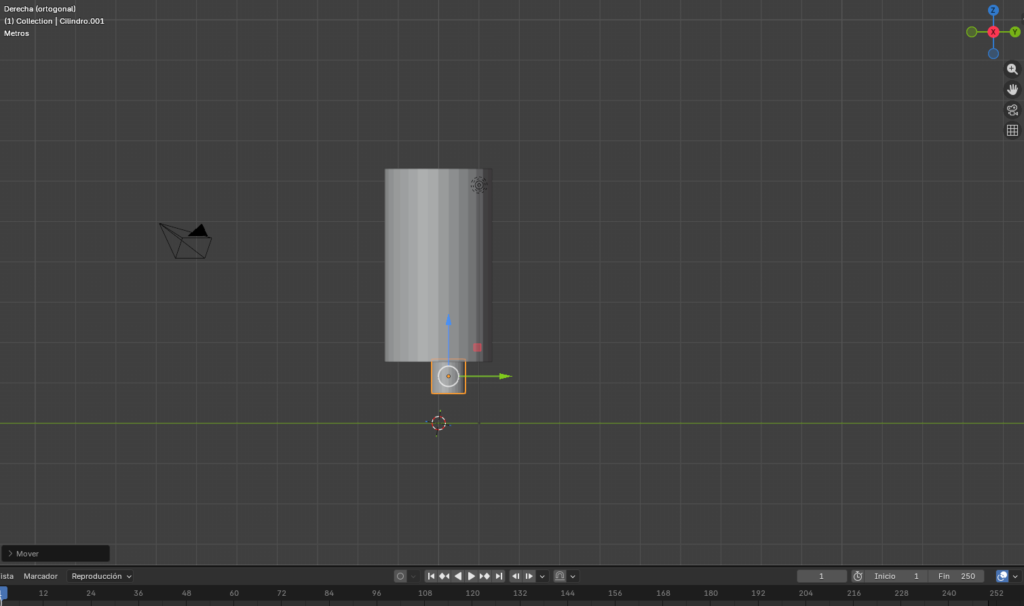Select the camera object in viewport
The image size is (1024, 606).
click(x=185, y=241)
